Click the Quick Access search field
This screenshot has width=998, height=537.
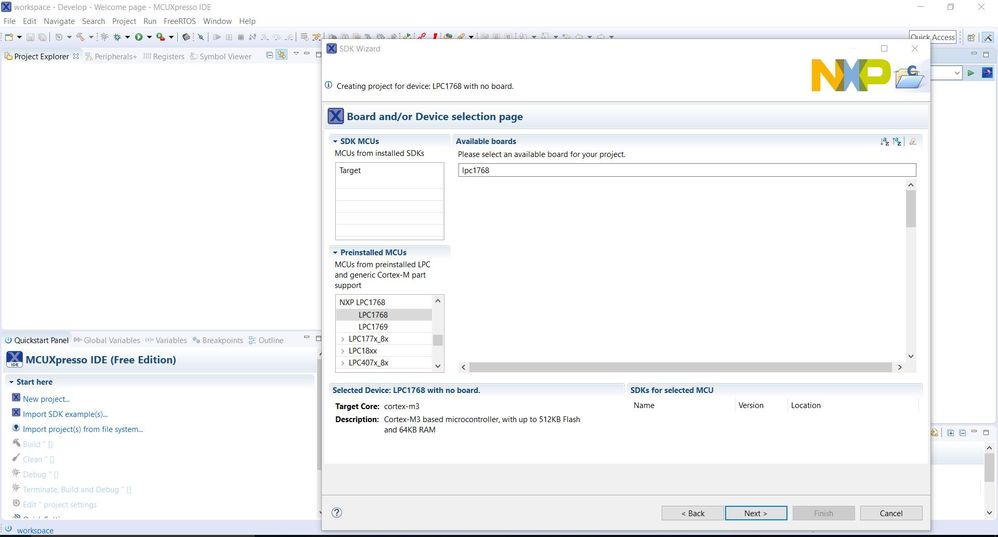click(932, 38)
